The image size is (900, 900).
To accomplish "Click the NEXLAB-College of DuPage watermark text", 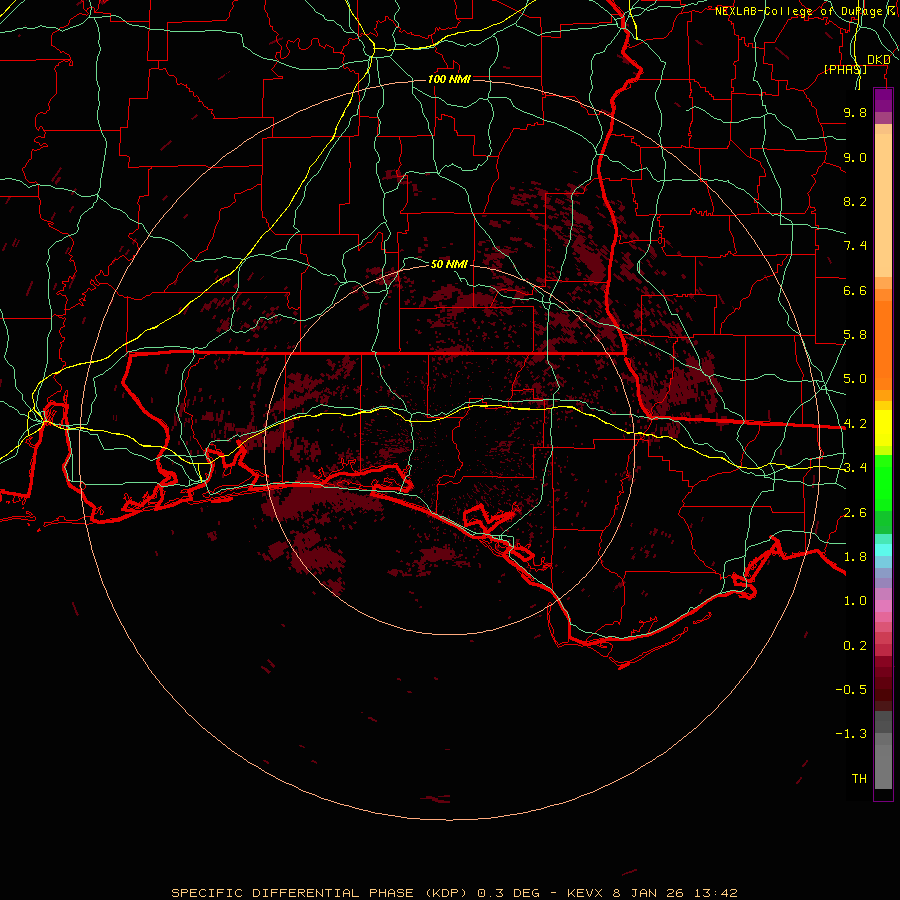I will pyautogui.click(x=802, y=11).
